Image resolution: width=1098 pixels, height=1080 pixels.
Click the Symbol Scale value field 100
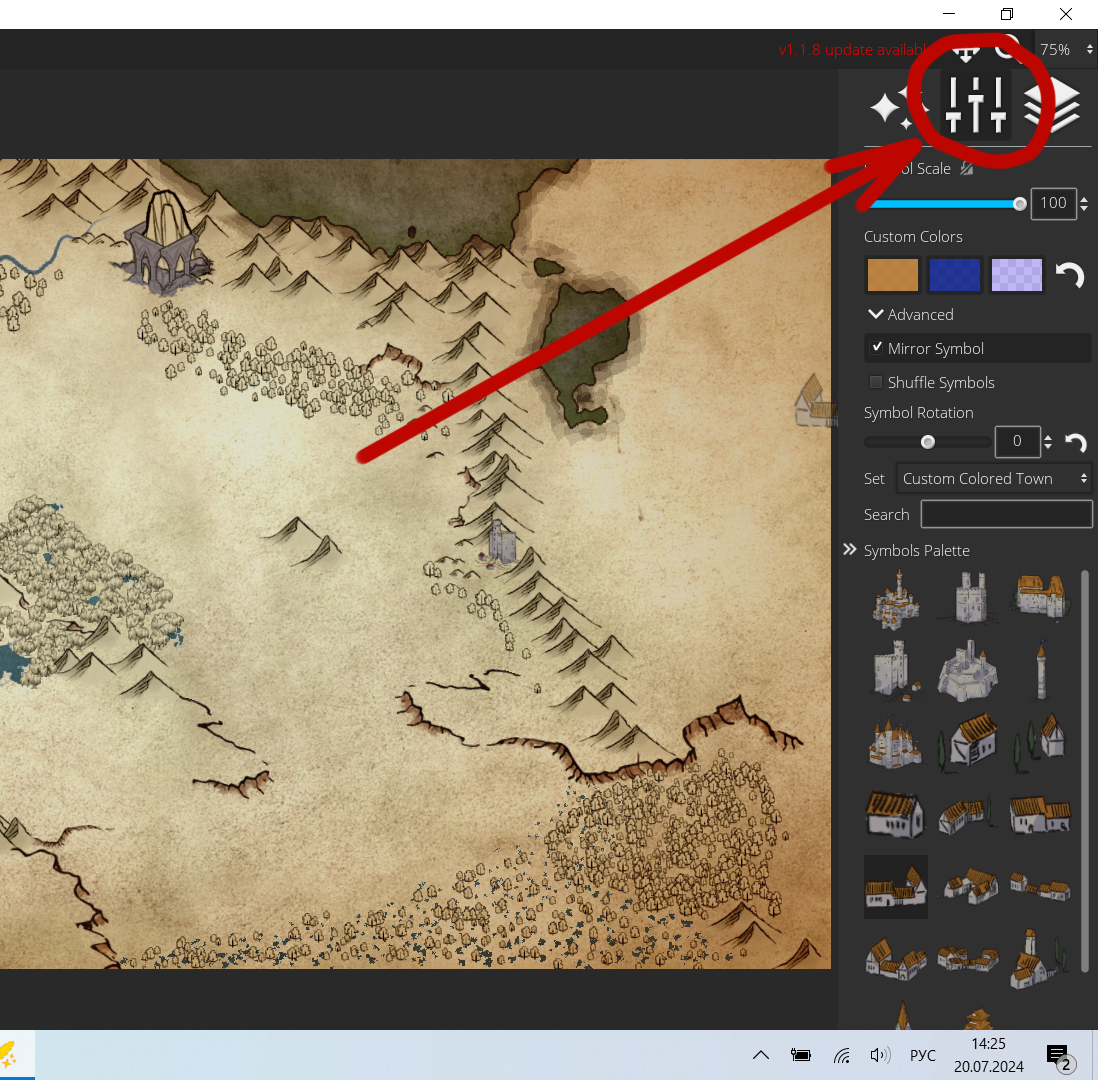(1053, 203)
